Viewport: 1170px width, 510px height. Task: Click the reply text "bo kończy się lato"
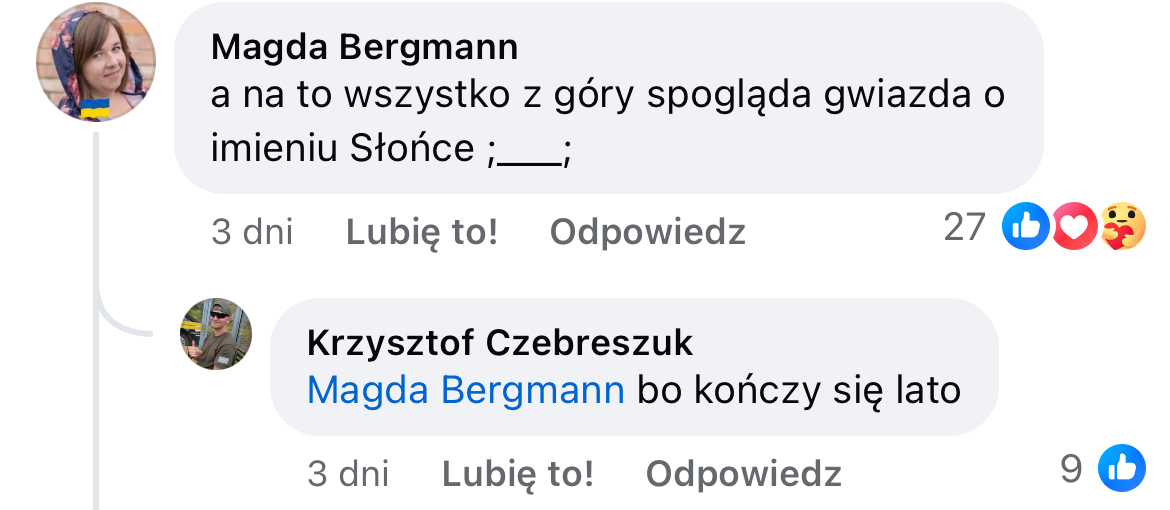point(798,390)
